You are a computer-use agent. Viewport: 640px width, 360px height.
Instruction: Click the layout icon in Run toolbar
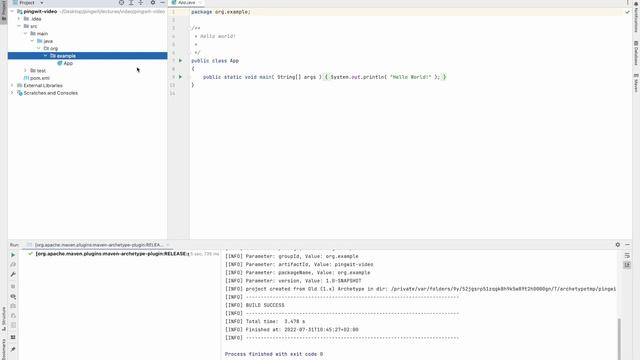pos(13,337)
